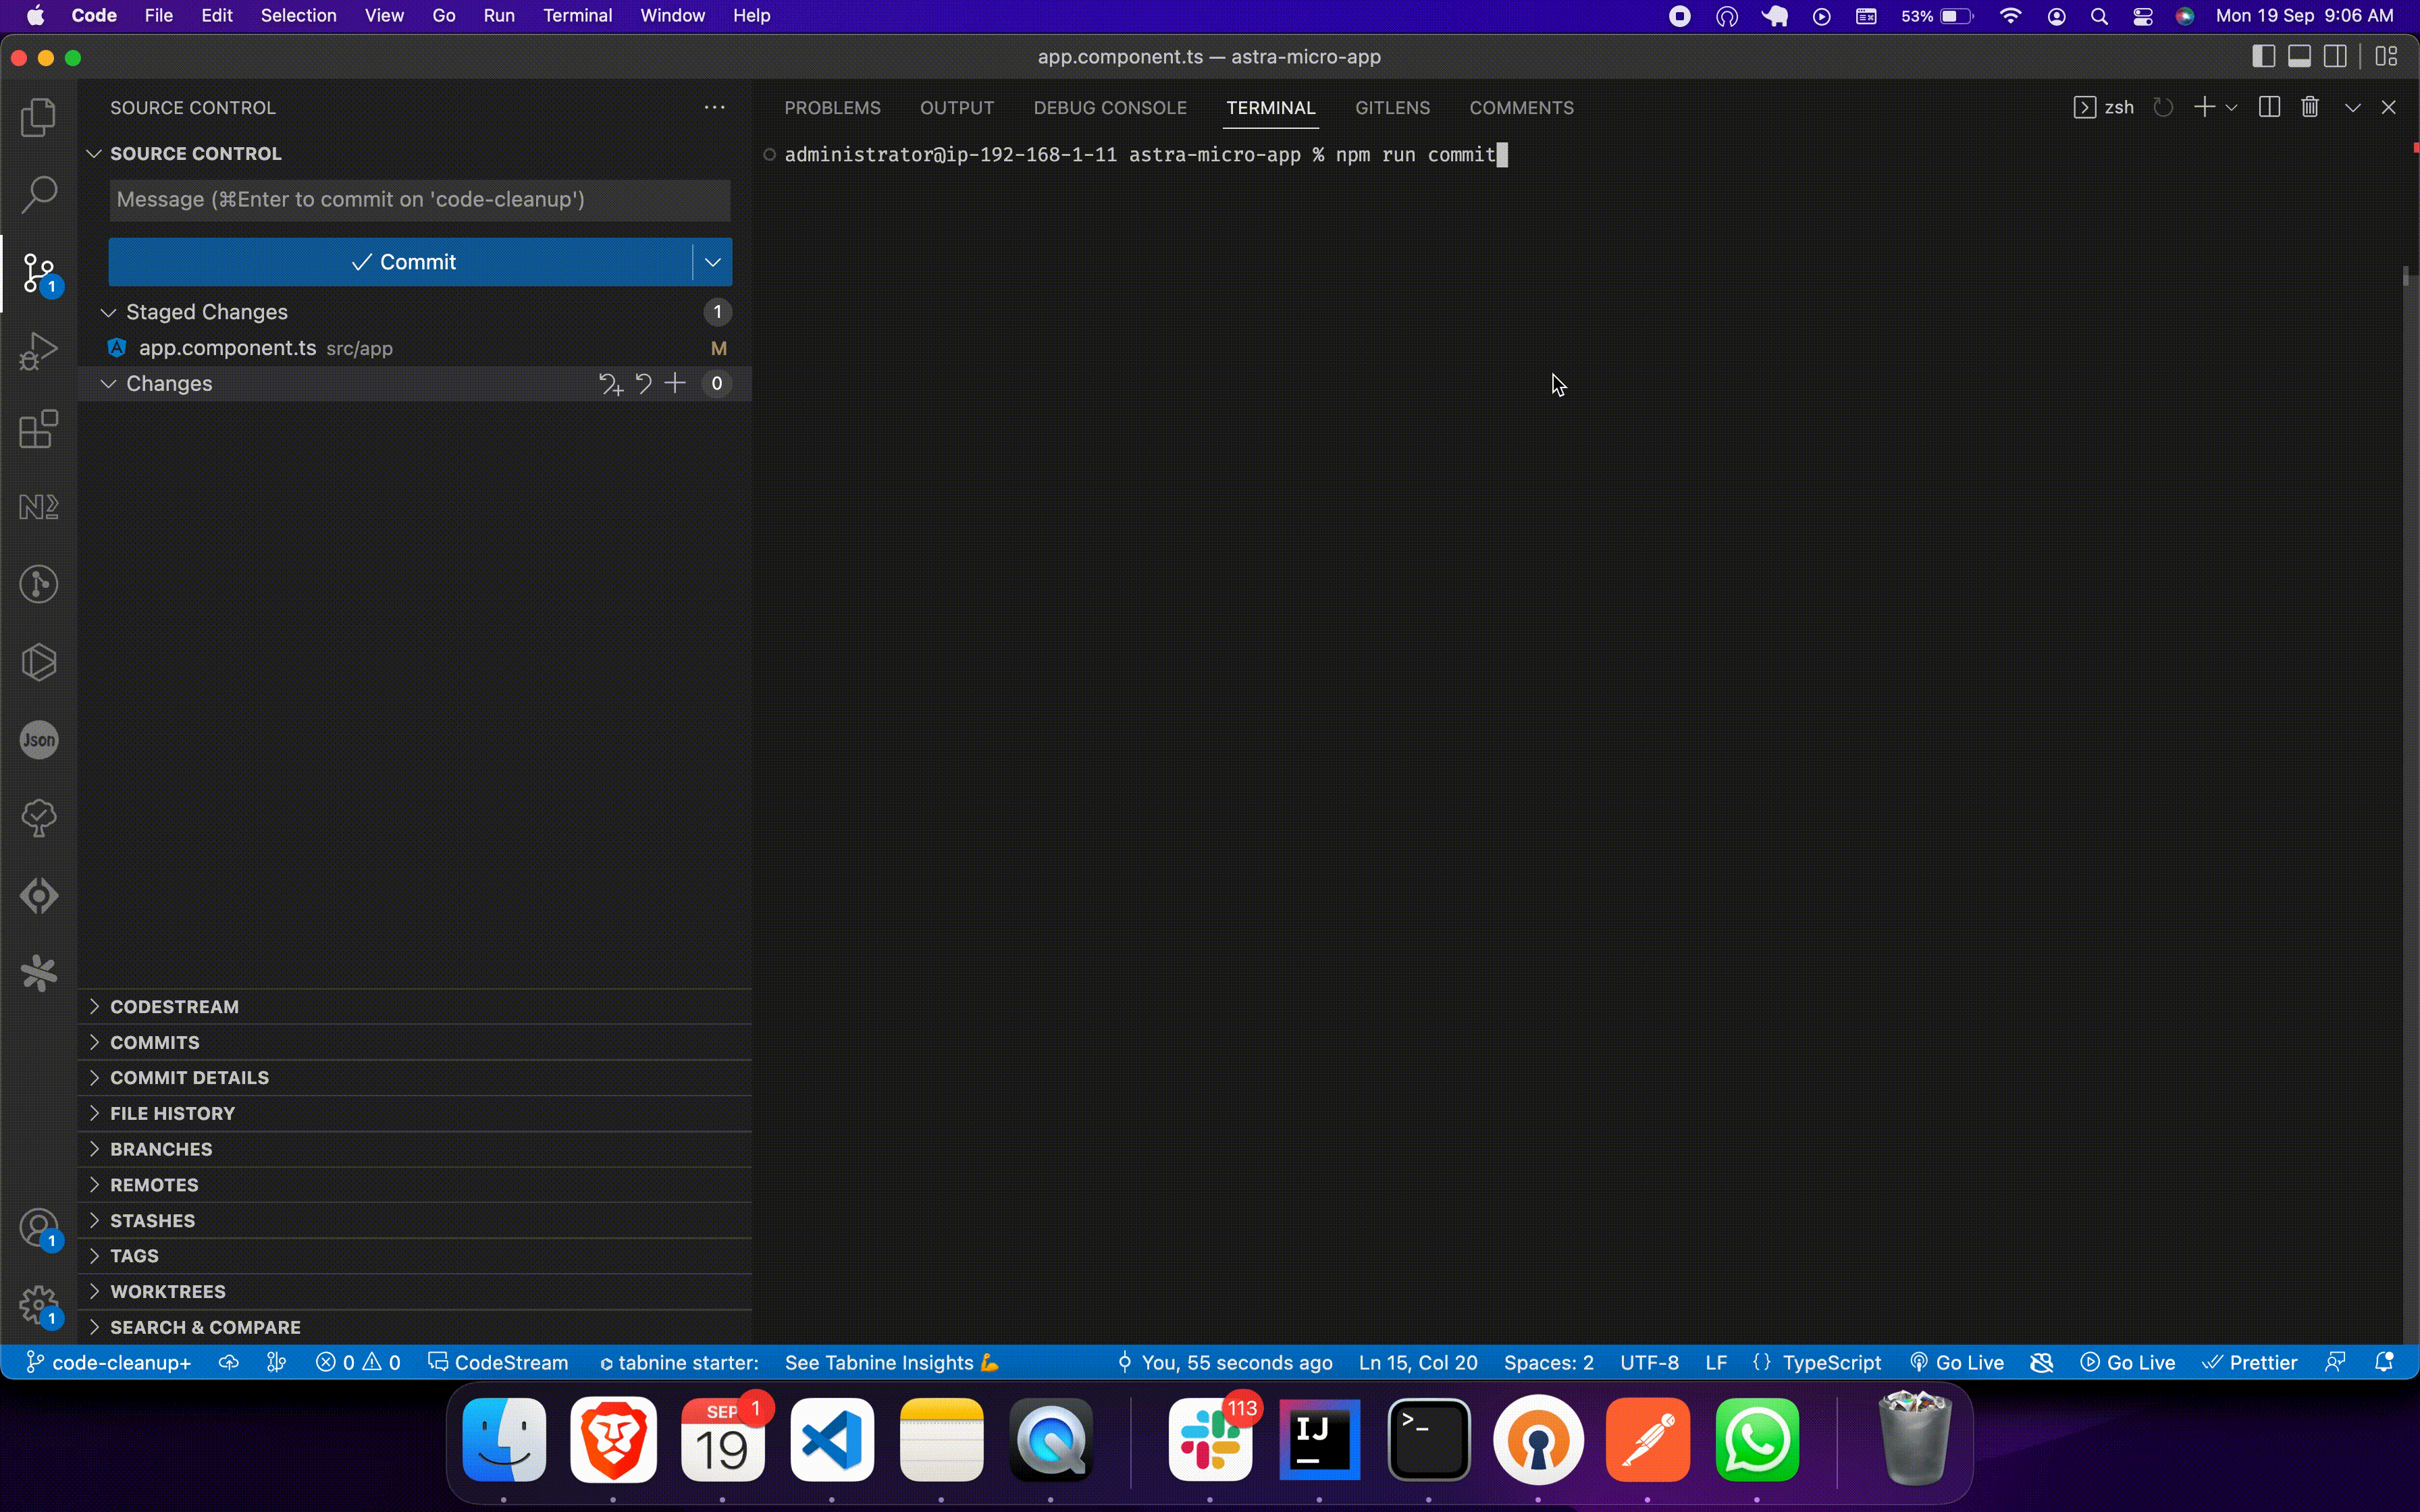Viewport: 2420px width, 1512px height.
Task: Open the Json extension icon in activity bar
Action: 38,740
